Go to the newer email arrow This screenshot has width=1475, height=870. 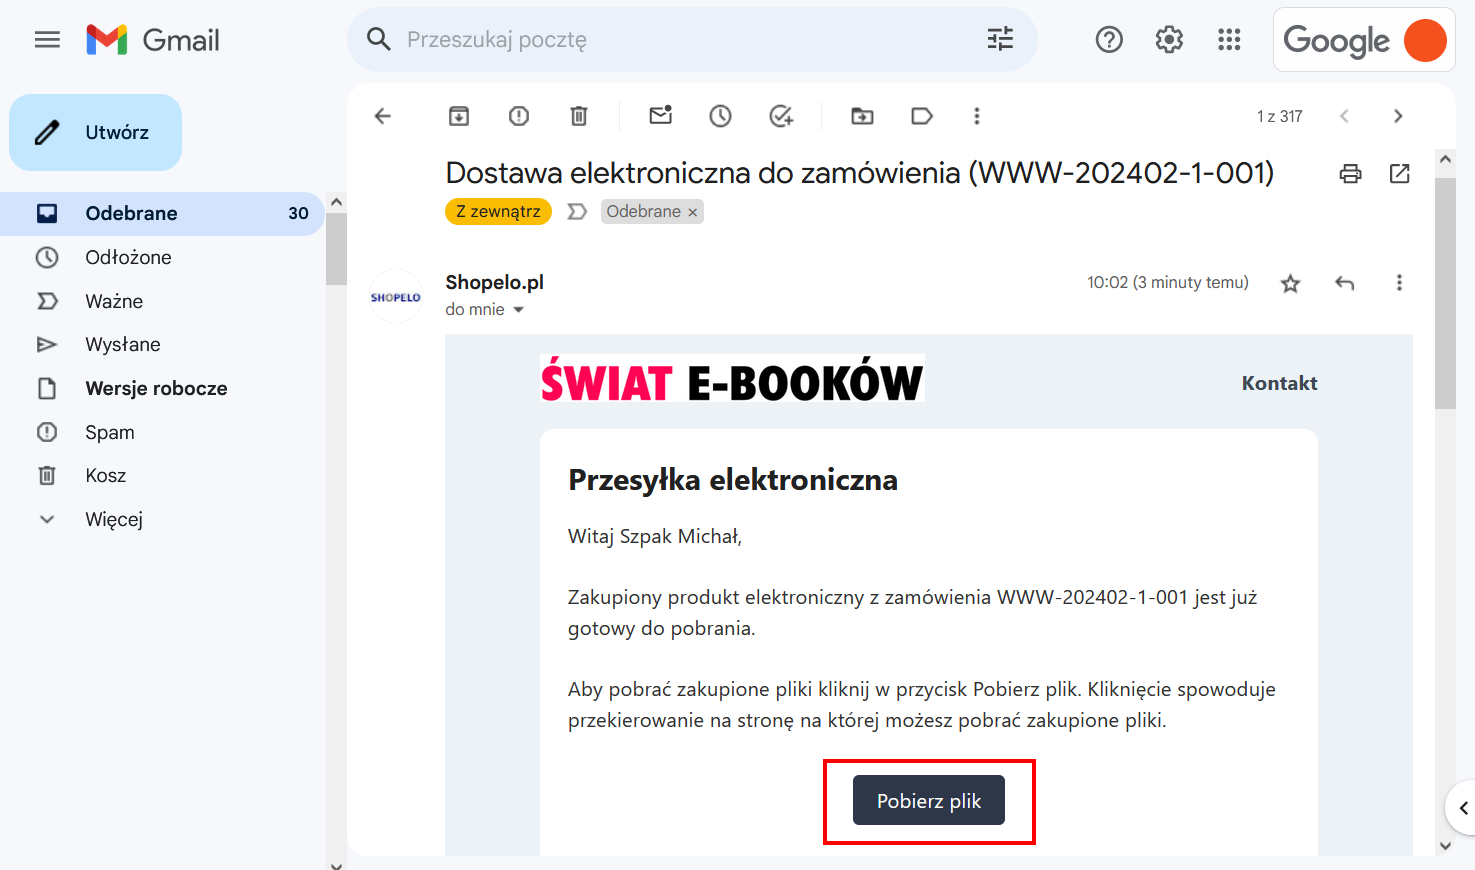[1345, 116]
